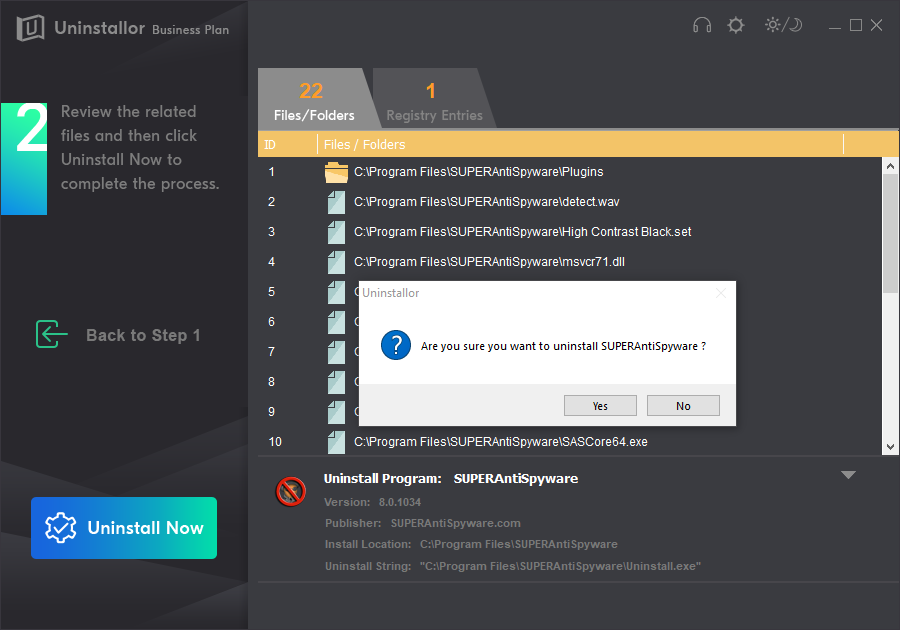Select the msvcr71.dll path entry

(489, 262)
